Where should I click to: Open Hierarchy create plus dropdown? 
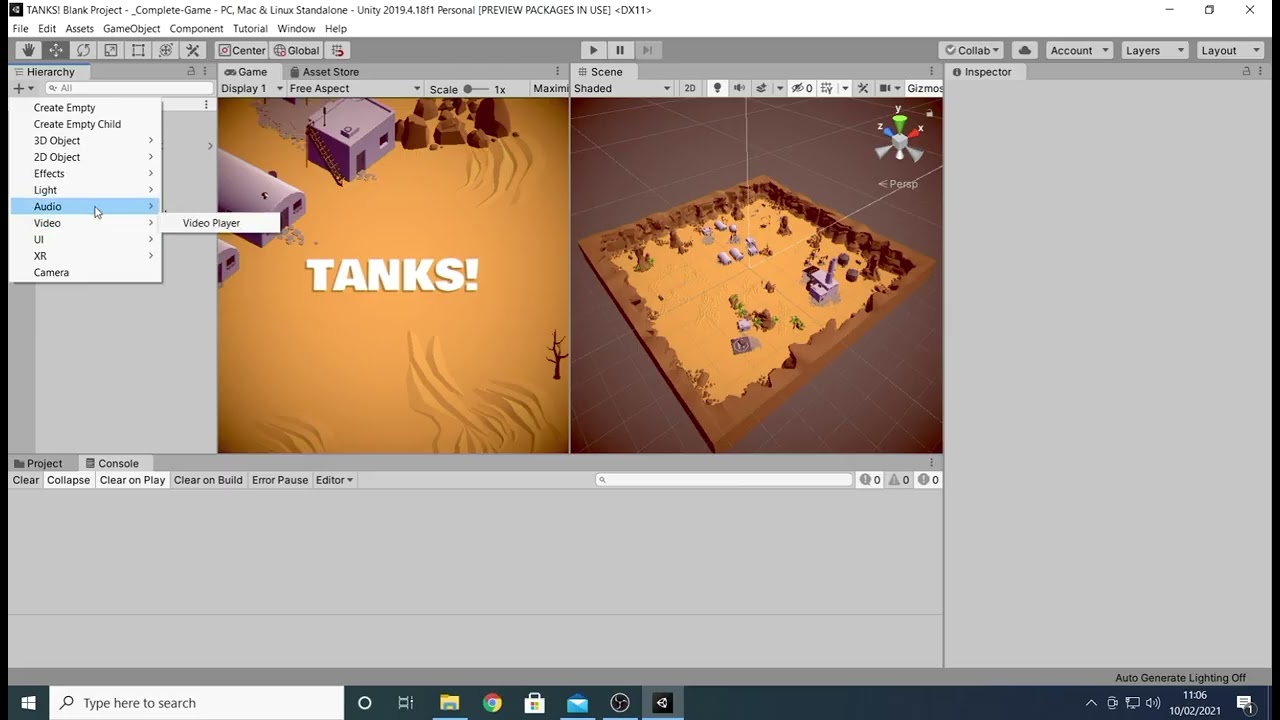click(23, 88)
